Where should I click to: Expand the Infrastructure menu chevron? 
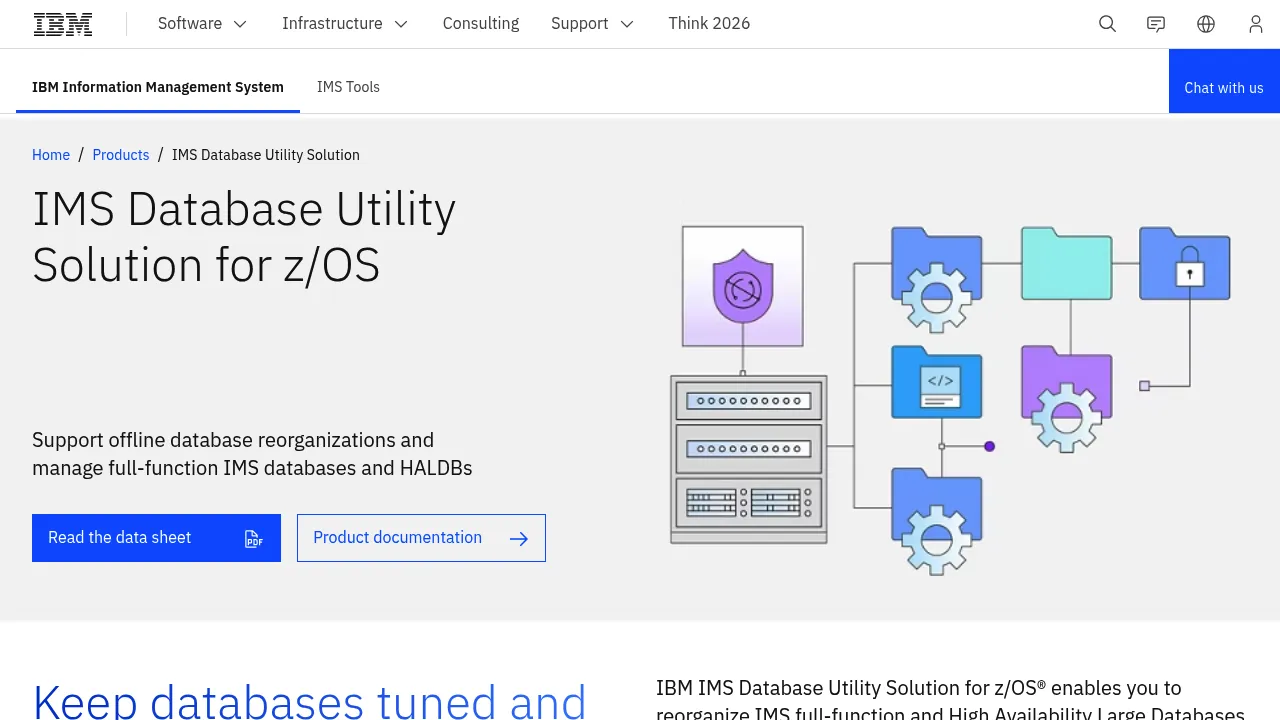[401, 24]
